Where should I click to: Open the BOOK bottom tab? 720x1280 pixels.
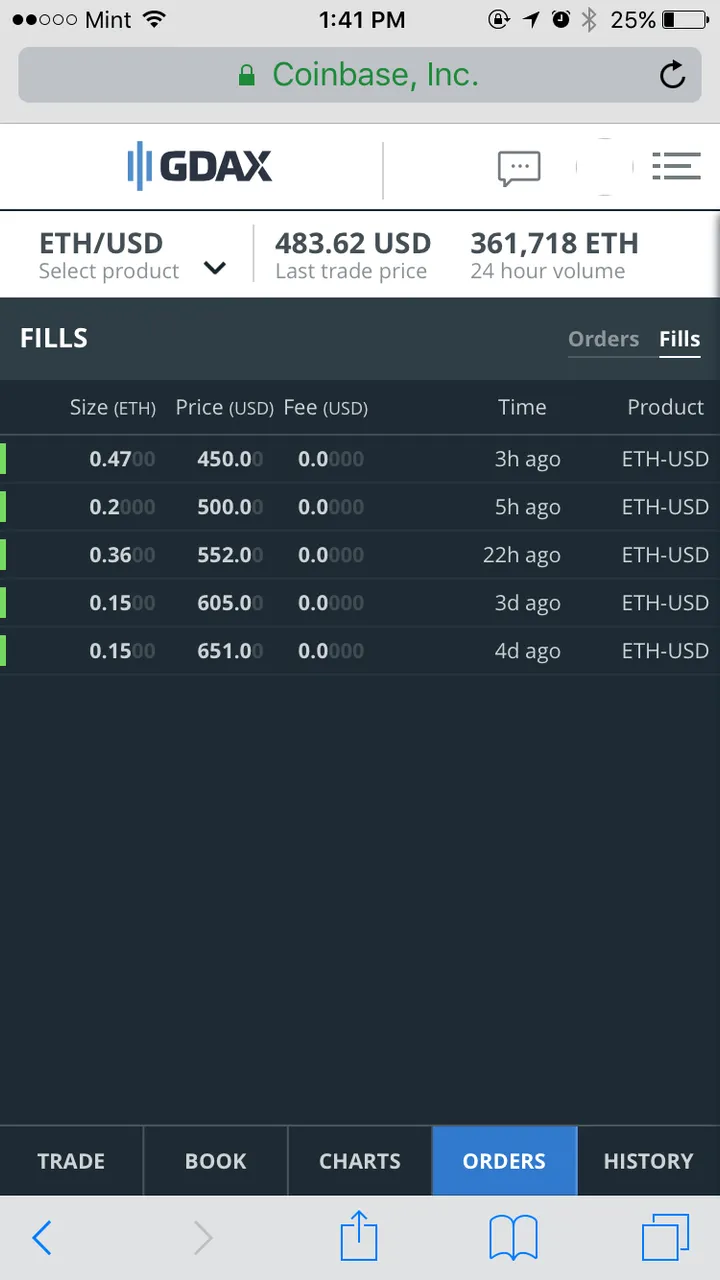tap(215, 1161)
